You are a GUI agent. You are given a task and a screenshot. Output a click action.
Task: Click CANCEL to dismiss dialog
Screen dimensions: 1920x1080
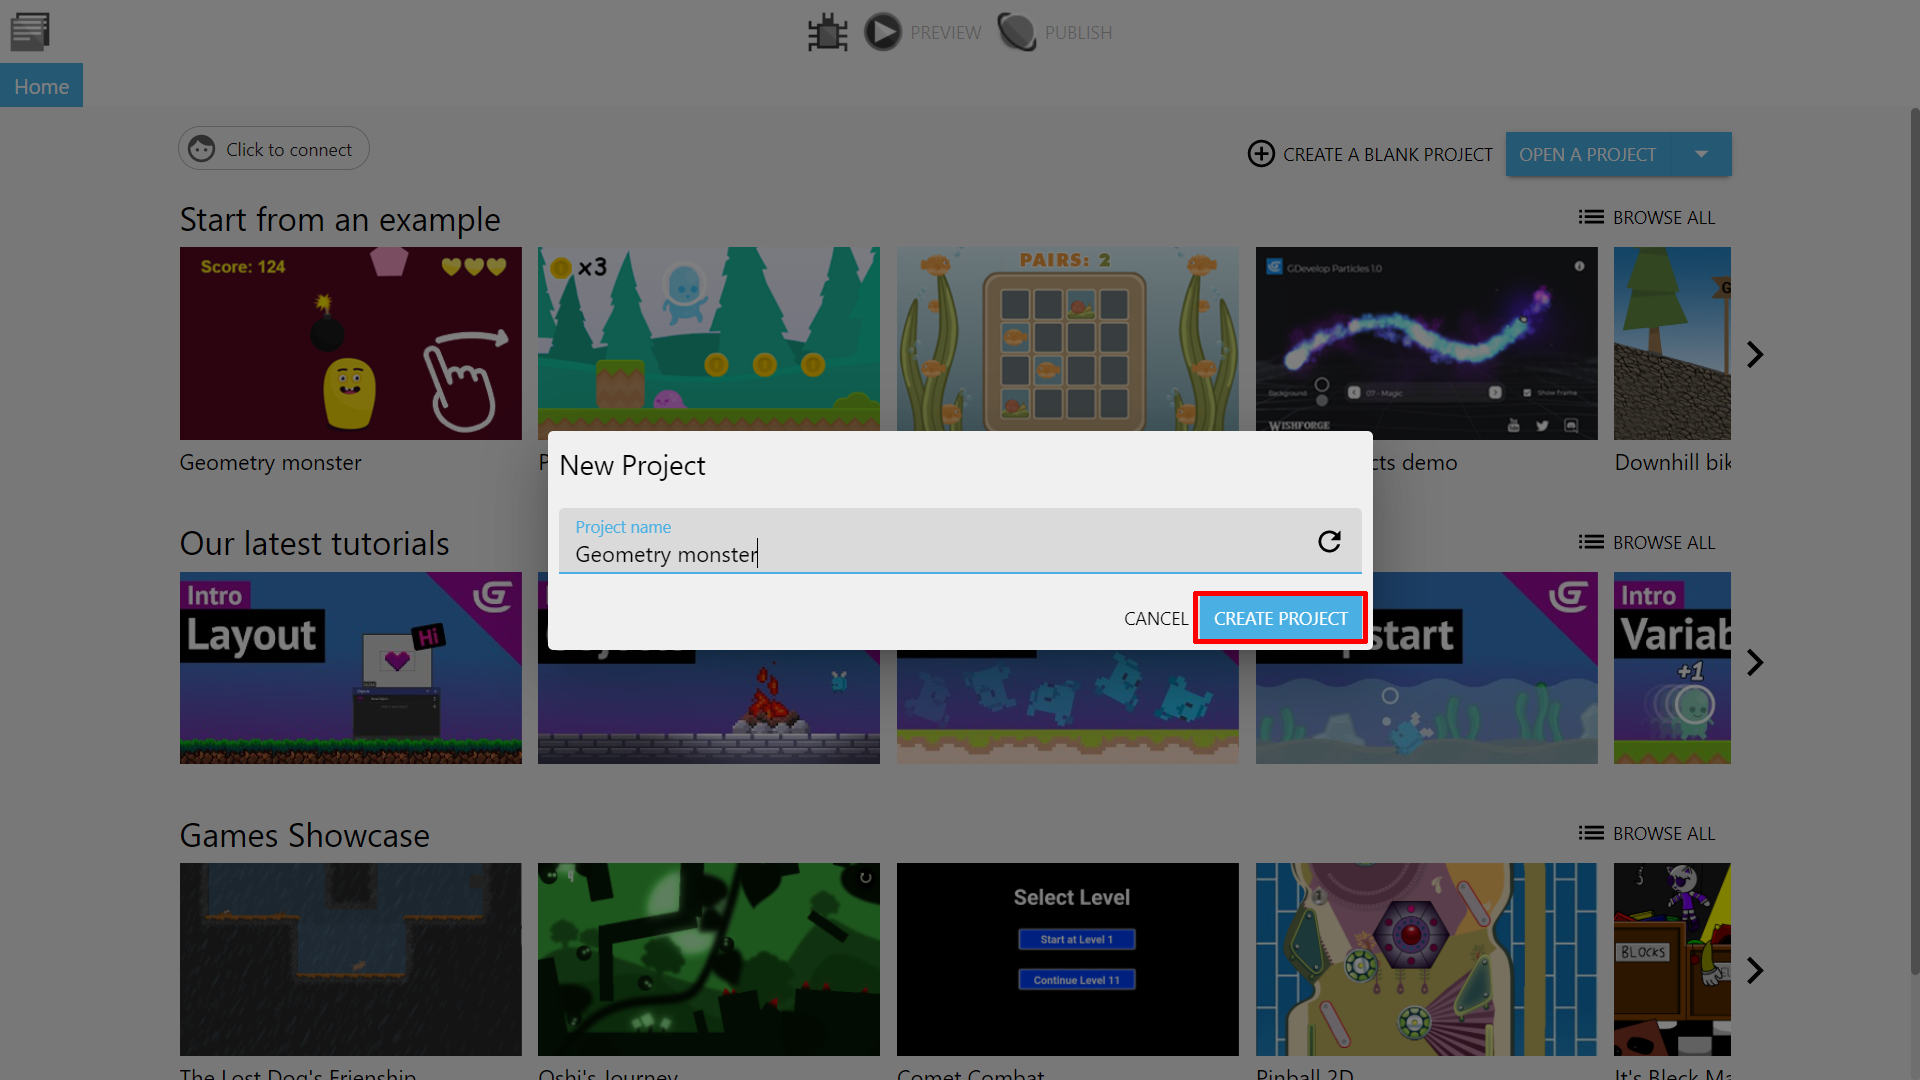tap(1155, 616)
